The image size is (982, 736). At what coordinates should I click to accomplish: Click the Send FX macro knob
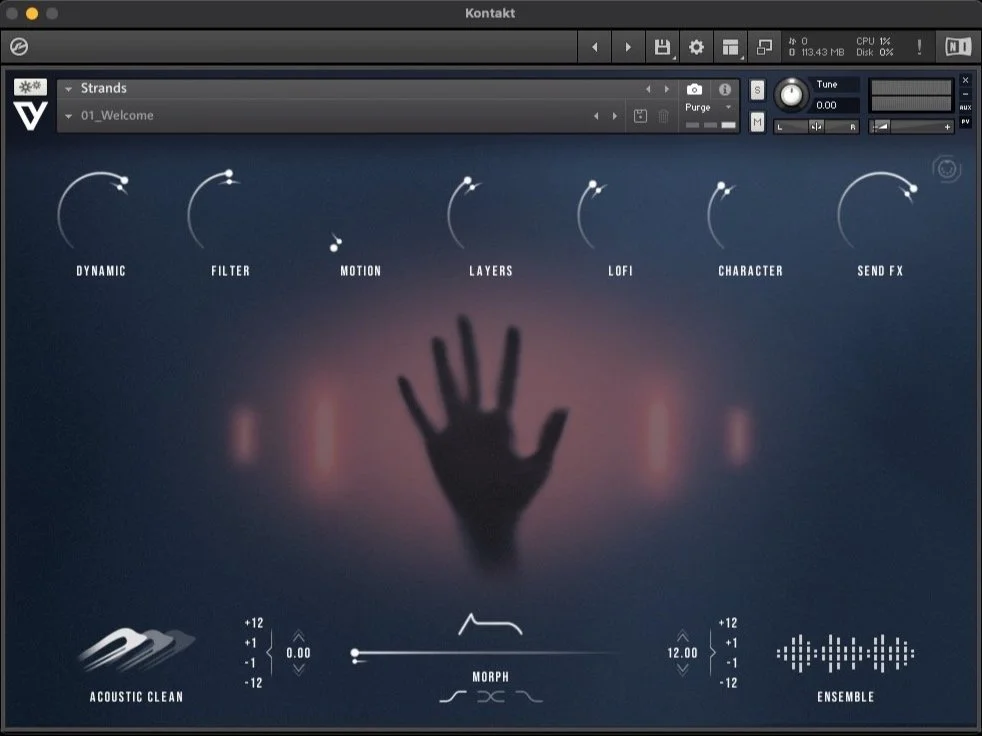click(x=879, y=212)
